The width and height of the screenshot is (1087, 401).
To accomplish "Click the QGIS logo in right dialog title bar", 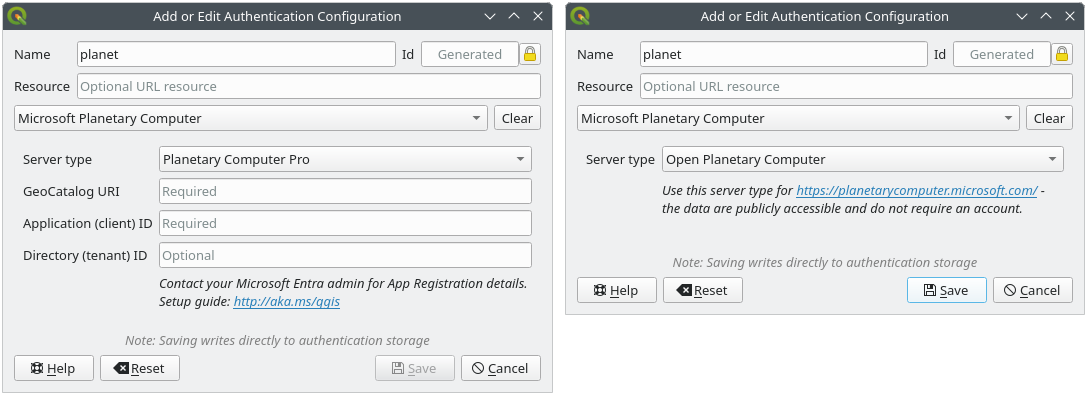I will pyautogui.click(x=581, y=16).
